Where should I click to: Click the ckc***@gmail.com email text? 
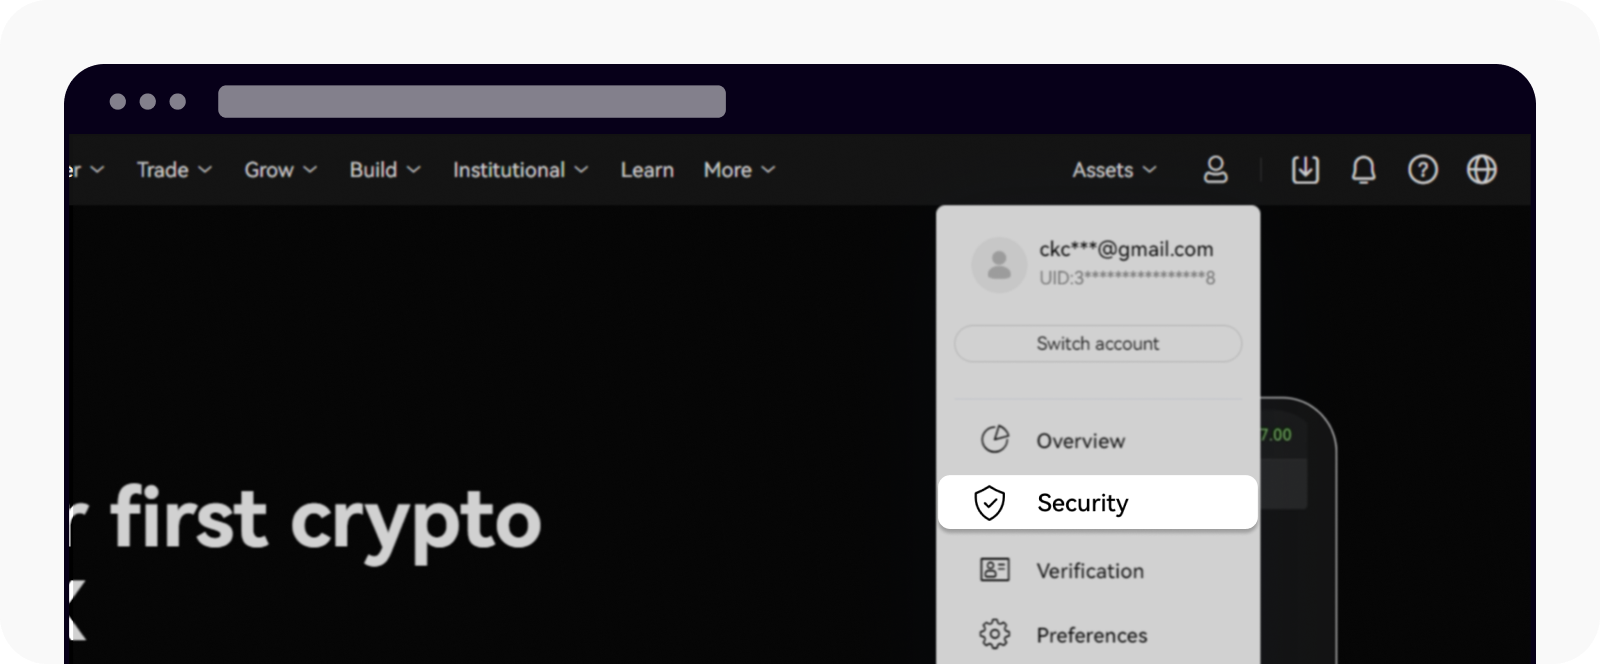[1126, 249]
